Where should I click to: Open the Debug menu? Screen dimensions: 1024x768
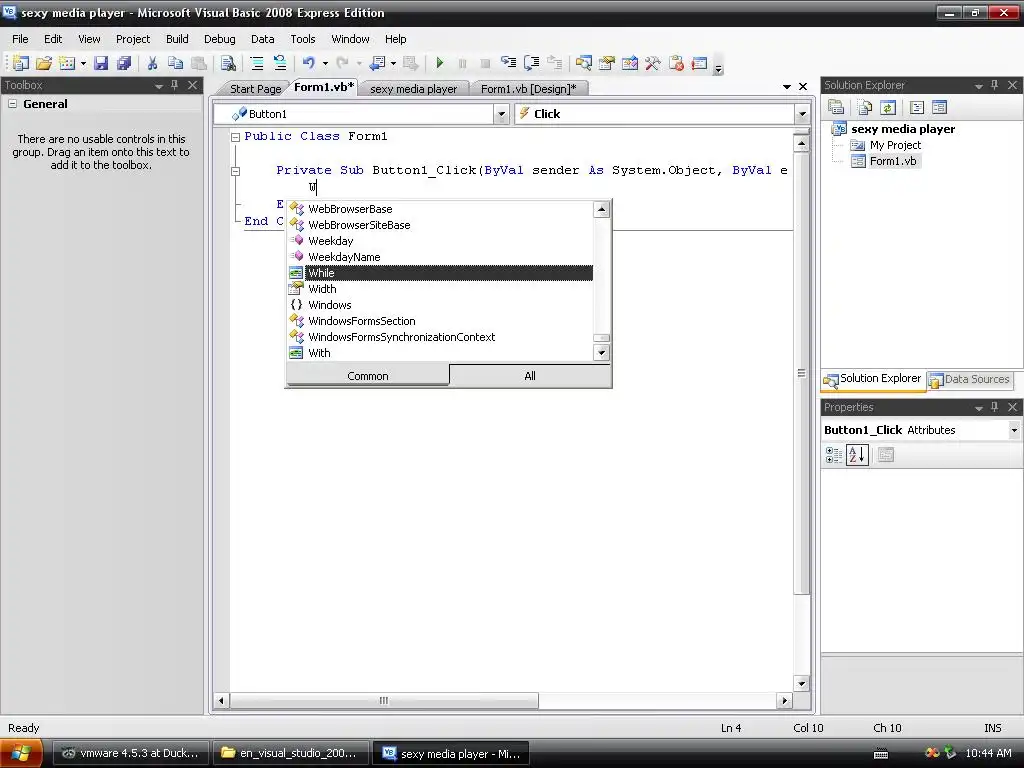(219, 39)
